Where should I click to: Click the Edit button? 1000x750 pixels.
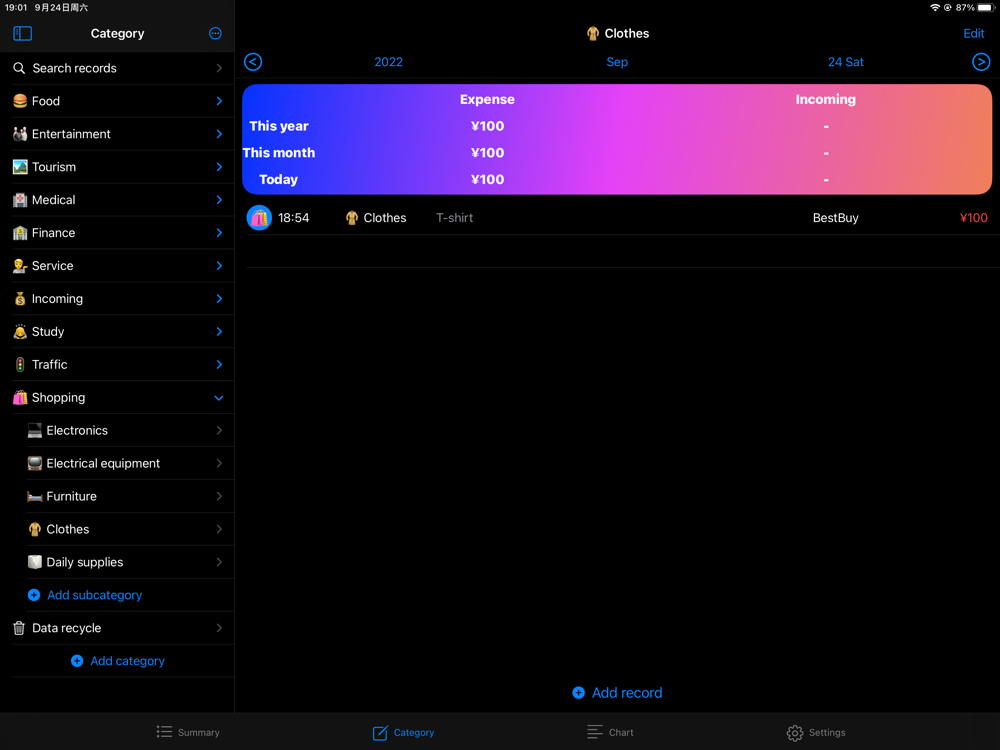pyautogui.click(x=973, y=33)
